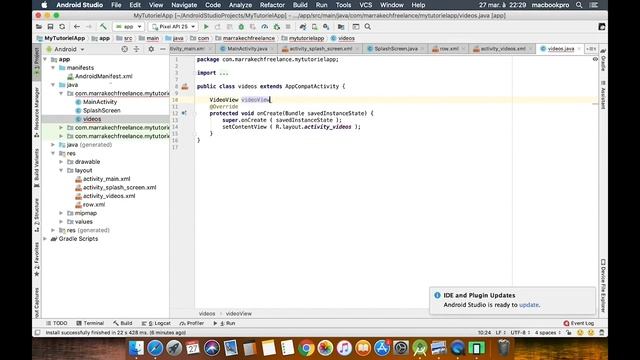Hide the Project panel with minus icon

click(x=162, y=49)
